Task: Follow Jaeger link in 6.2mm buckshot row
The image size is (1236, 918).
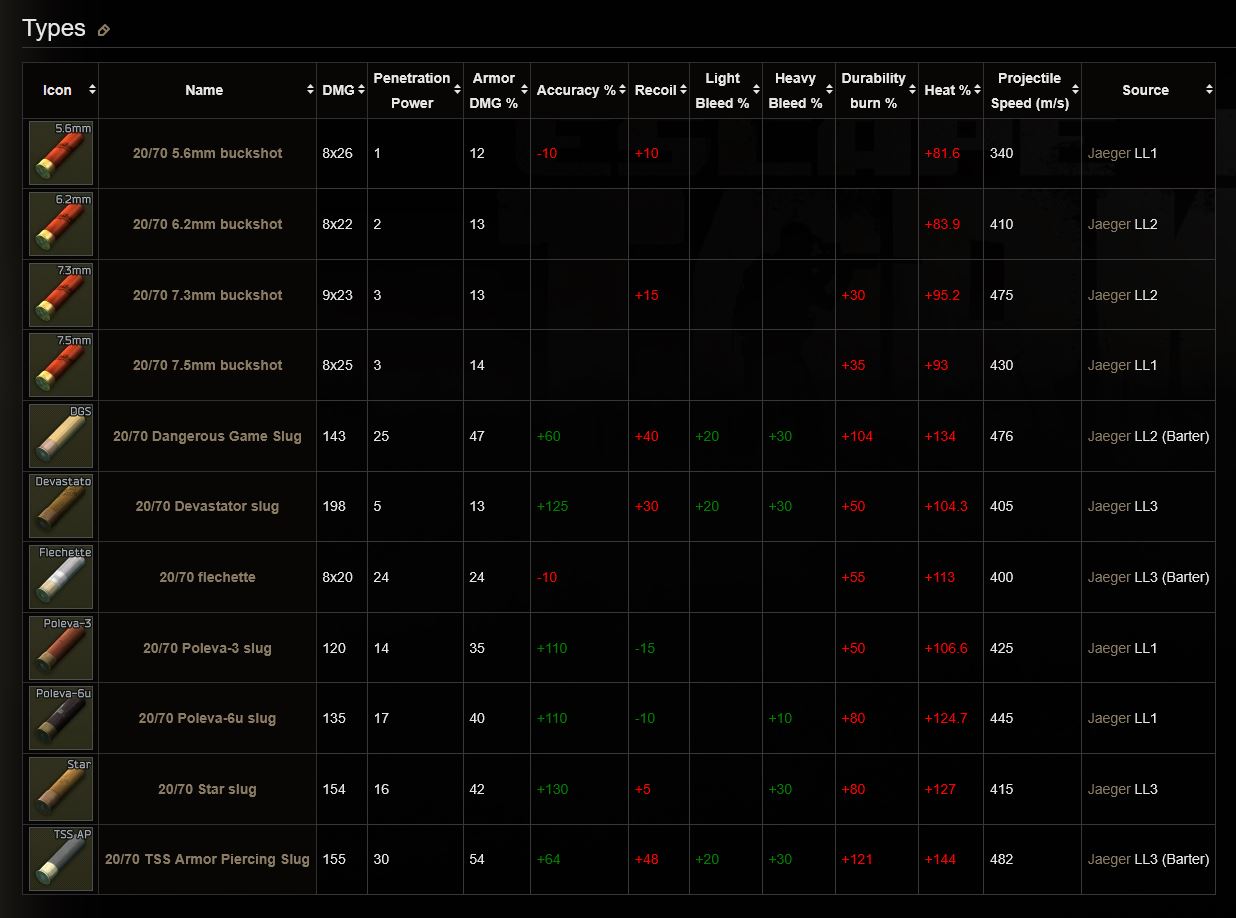Action: click(x=1109, y=224)
